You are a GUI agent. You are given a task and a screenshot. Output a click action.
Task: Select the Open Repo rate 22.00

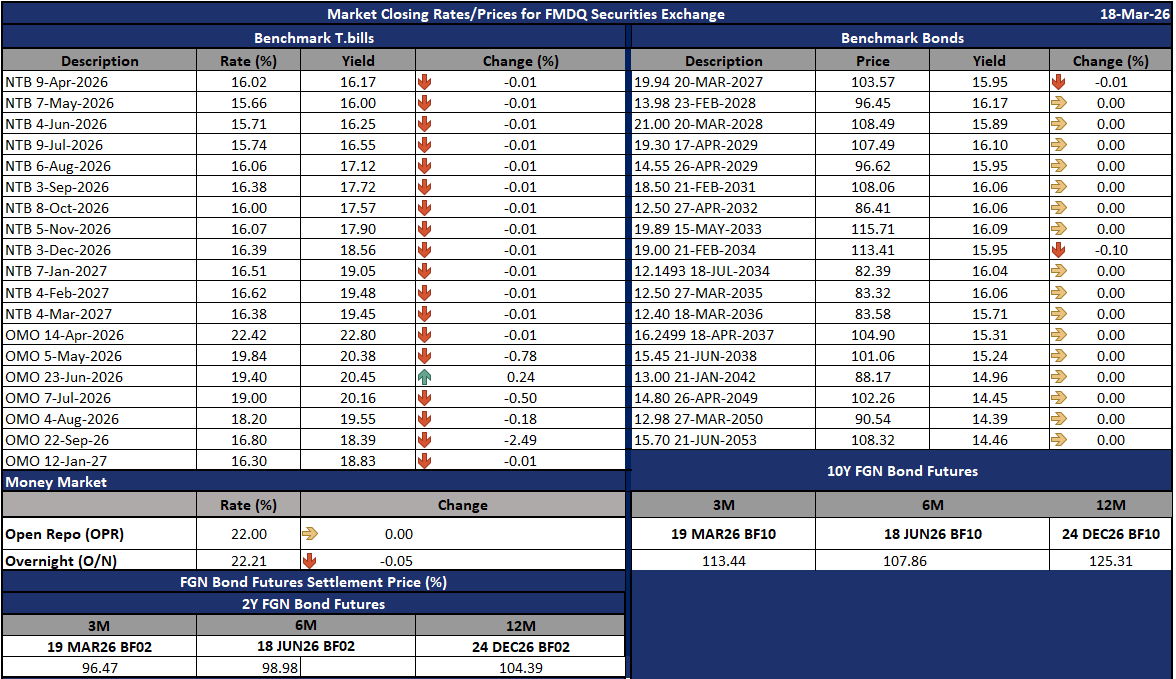pos(248,533)
